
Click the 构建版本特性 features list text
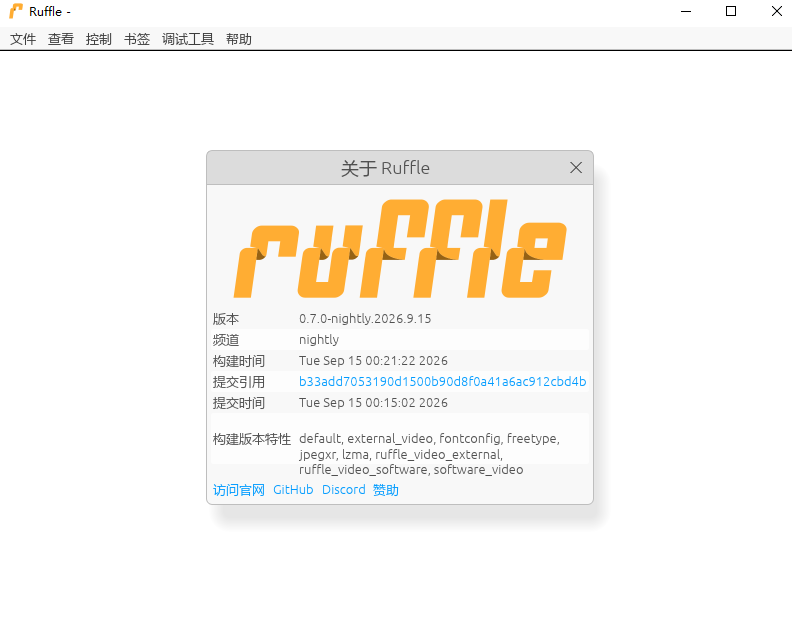[x=429, y=454]
